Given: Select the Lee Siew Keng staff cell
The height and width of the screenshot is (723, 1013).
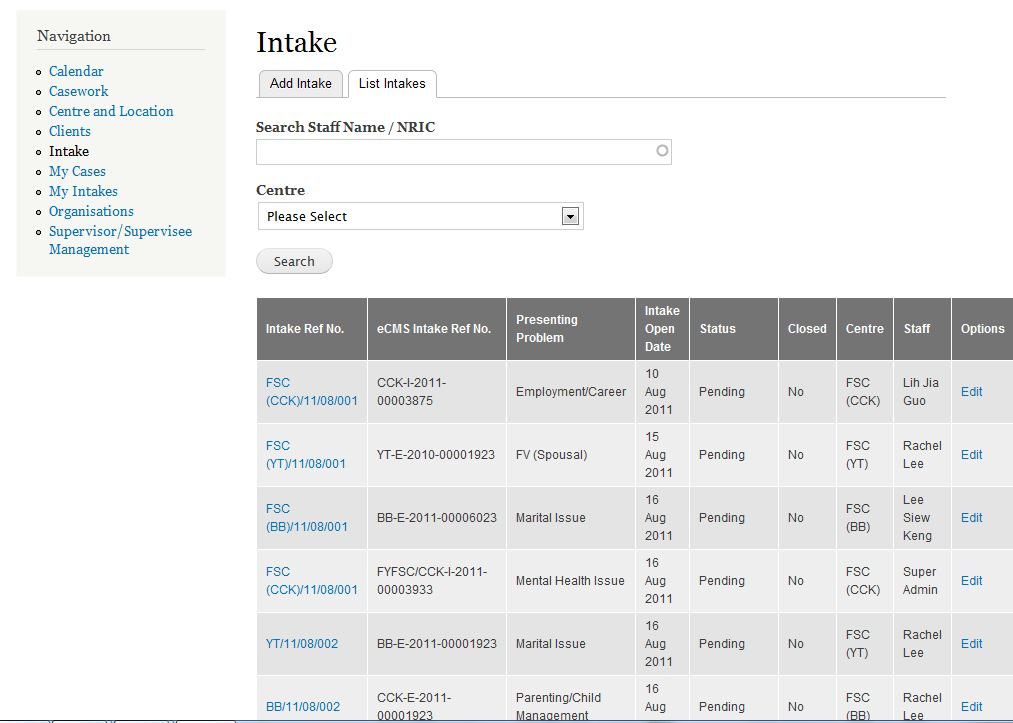Looking at the screenshot, I should (x=922, y=518).
